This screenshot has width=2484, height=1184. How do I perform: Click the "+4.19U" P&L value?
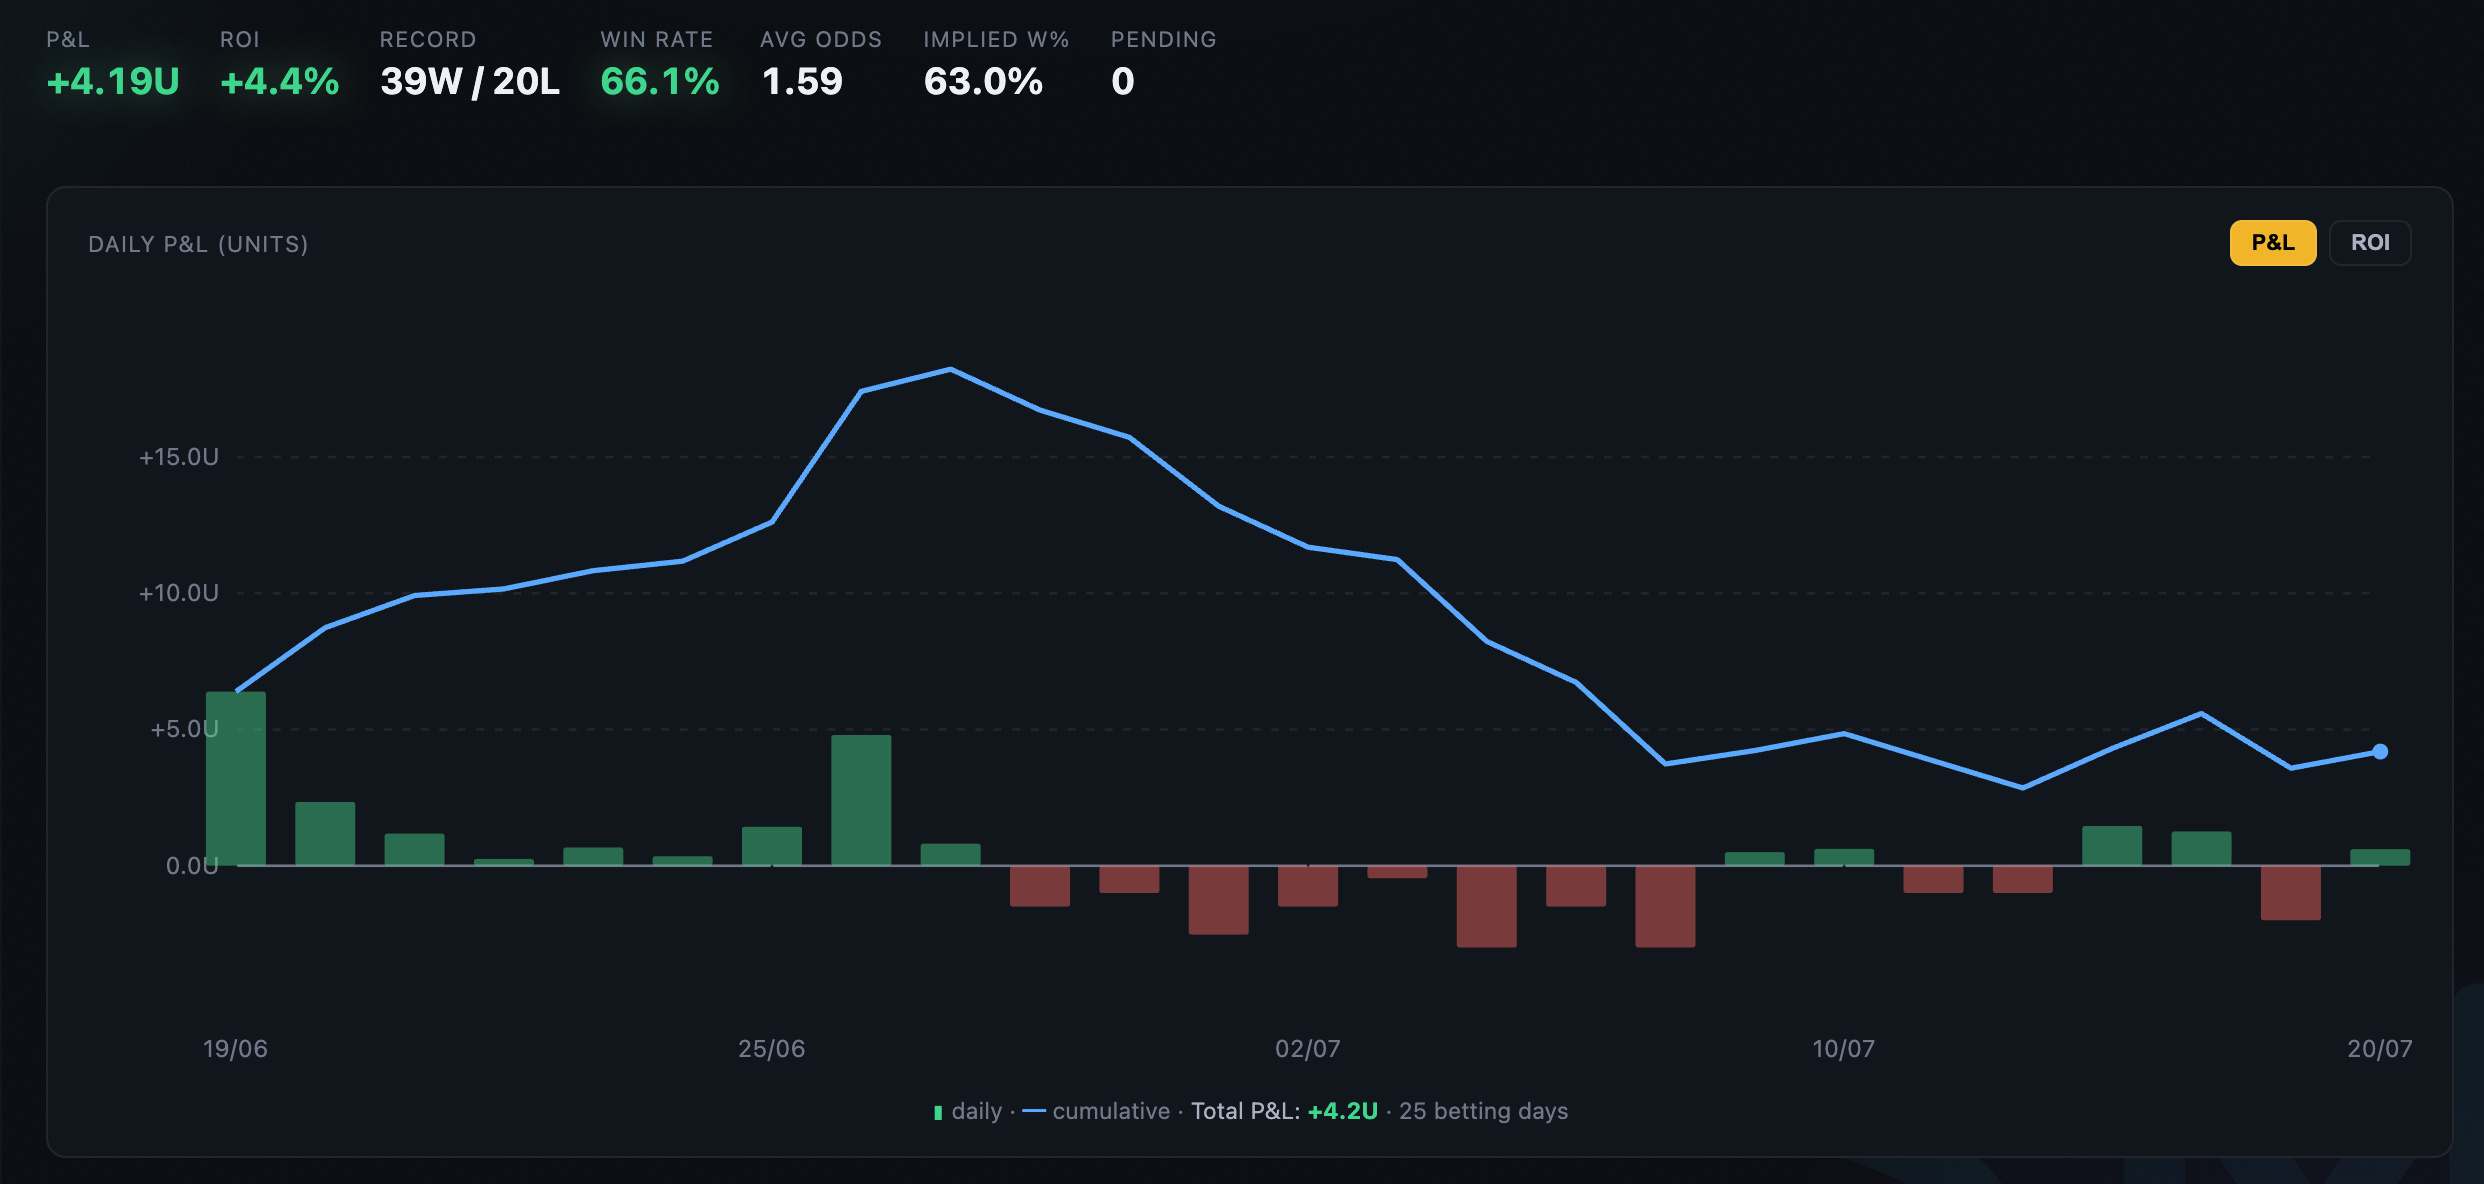coord(113,81)
